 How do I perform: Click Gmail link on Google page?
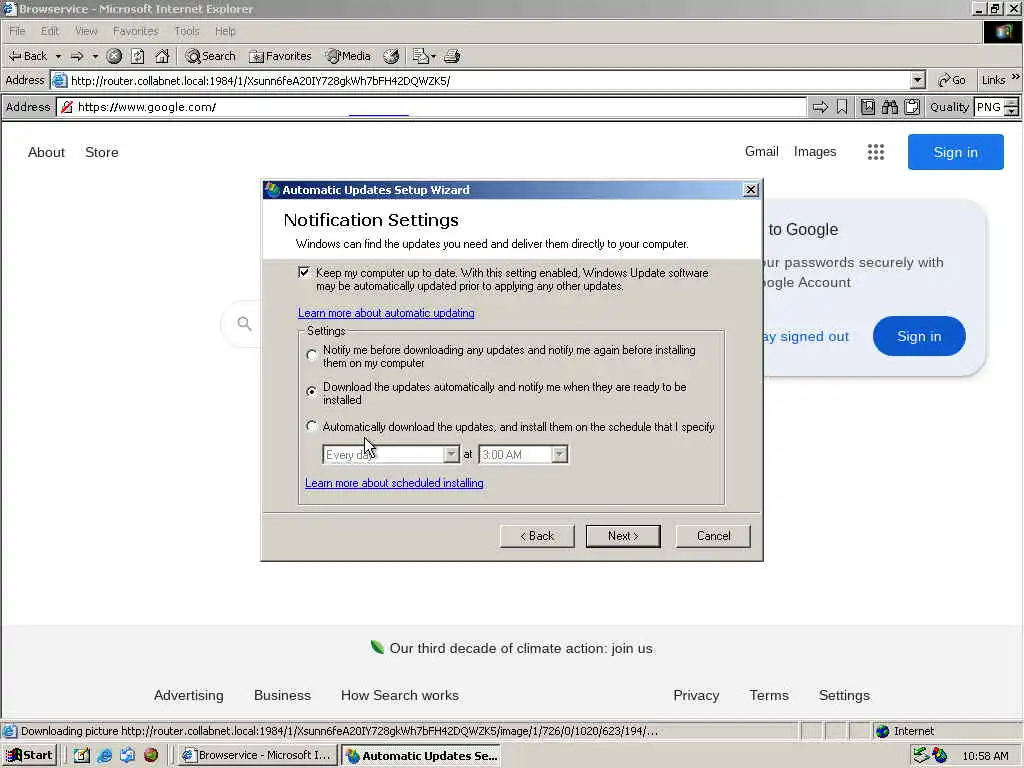(x=761, y=152)
